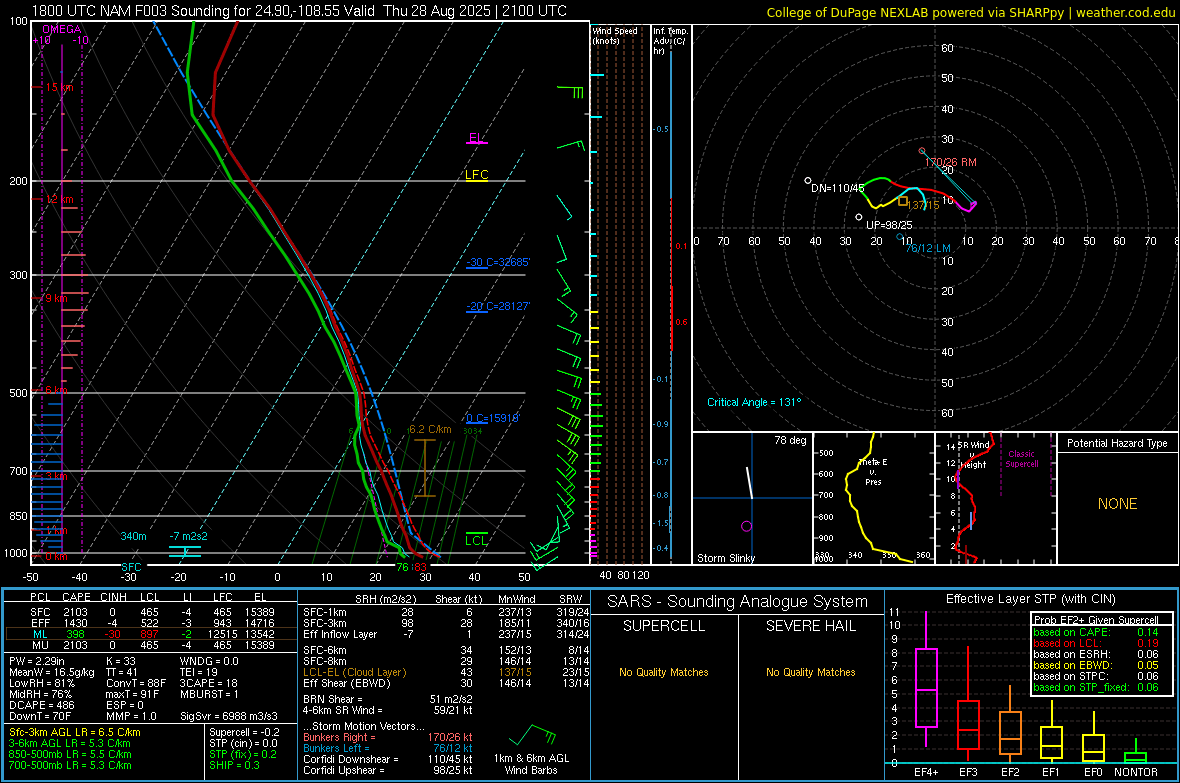Click the sounding title with 24.90,-108.55 coordinates
Viewport: 1180px width, 783px height.
(299, 11)
